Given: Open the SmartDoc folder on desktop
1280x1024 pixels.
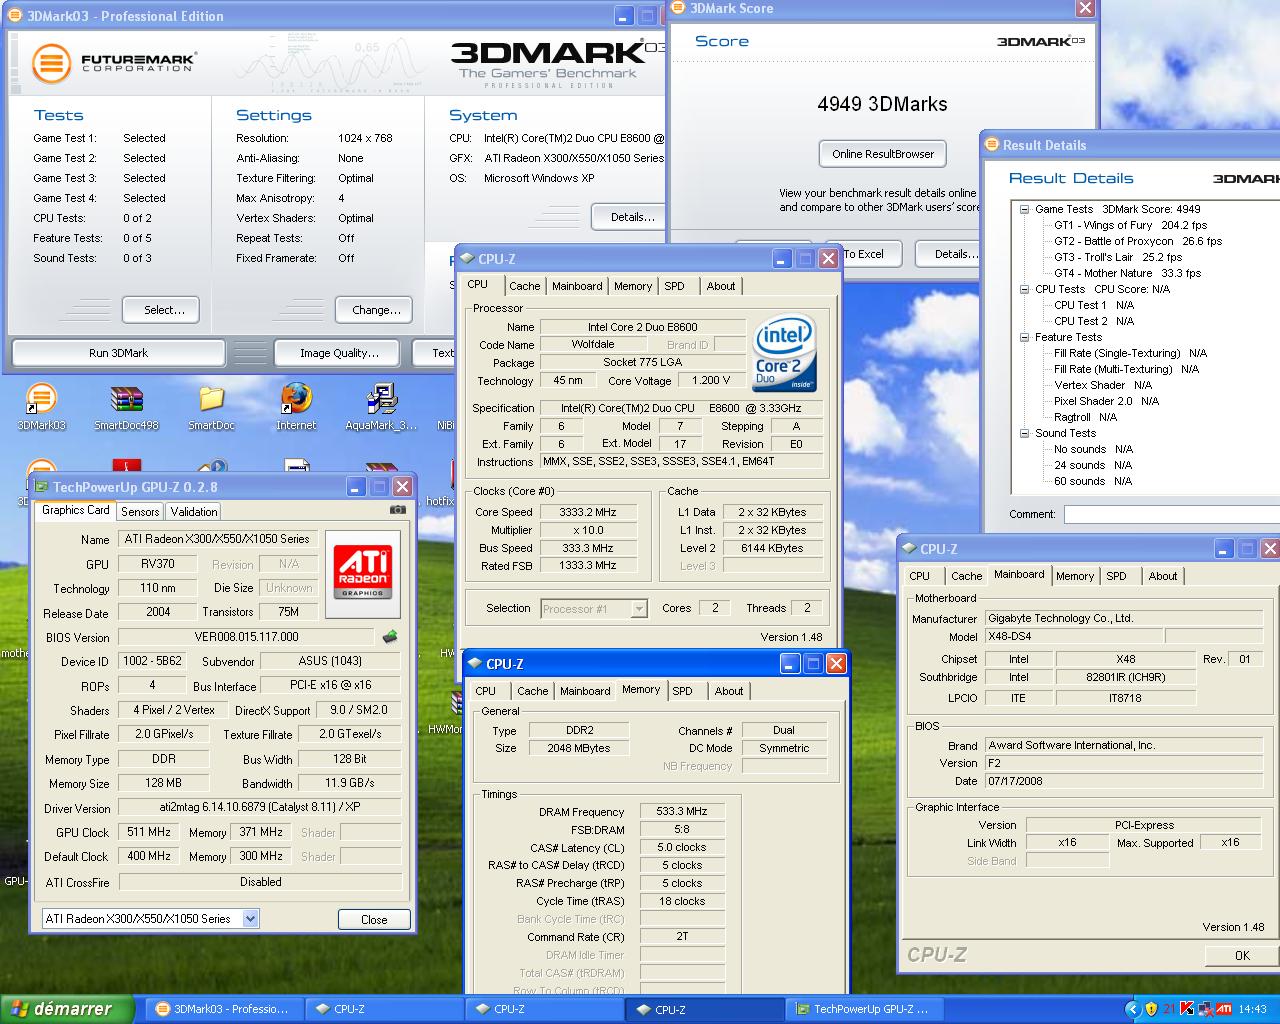Looking at the screenshot, I should coord(211,407).
